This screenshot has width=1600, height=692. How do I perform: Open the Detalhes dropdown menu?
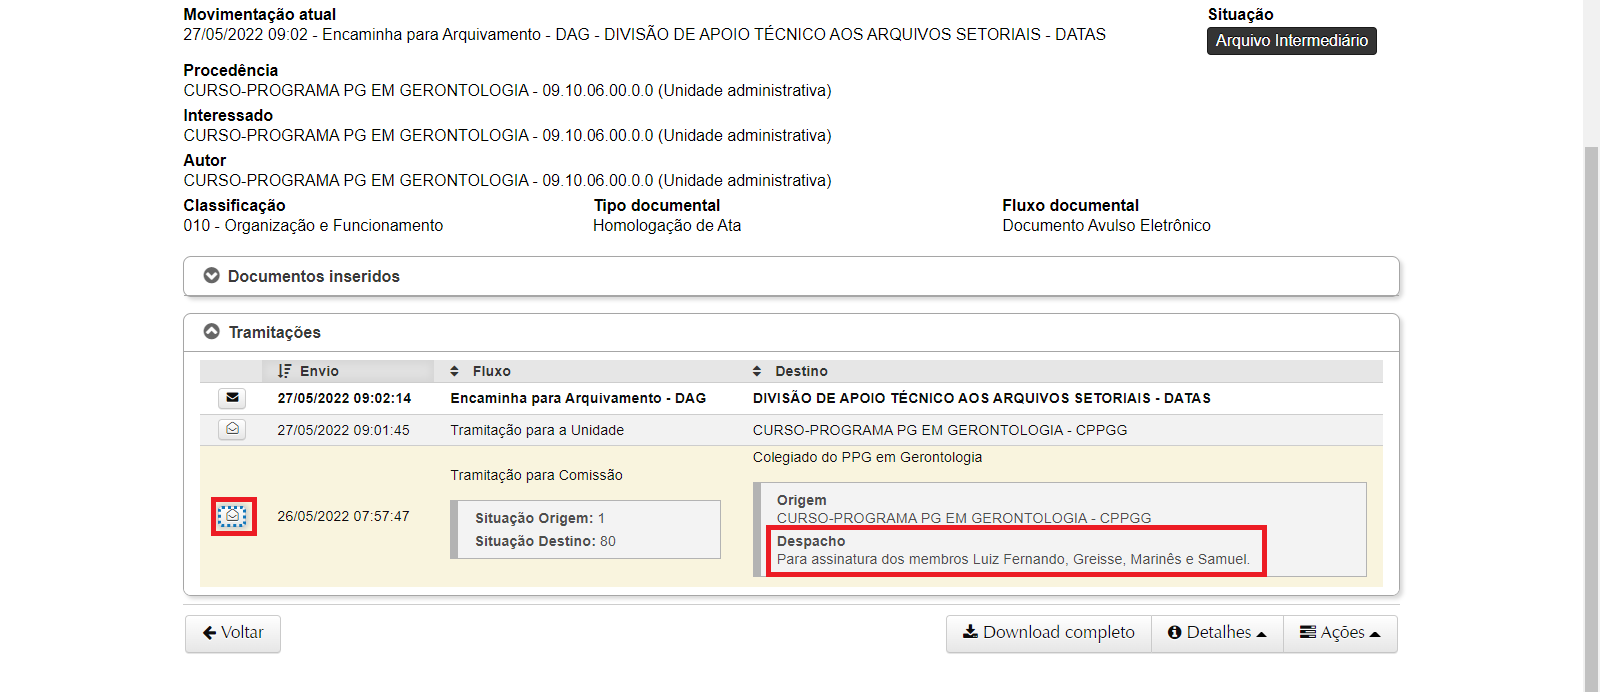(x=1217, y=633)
